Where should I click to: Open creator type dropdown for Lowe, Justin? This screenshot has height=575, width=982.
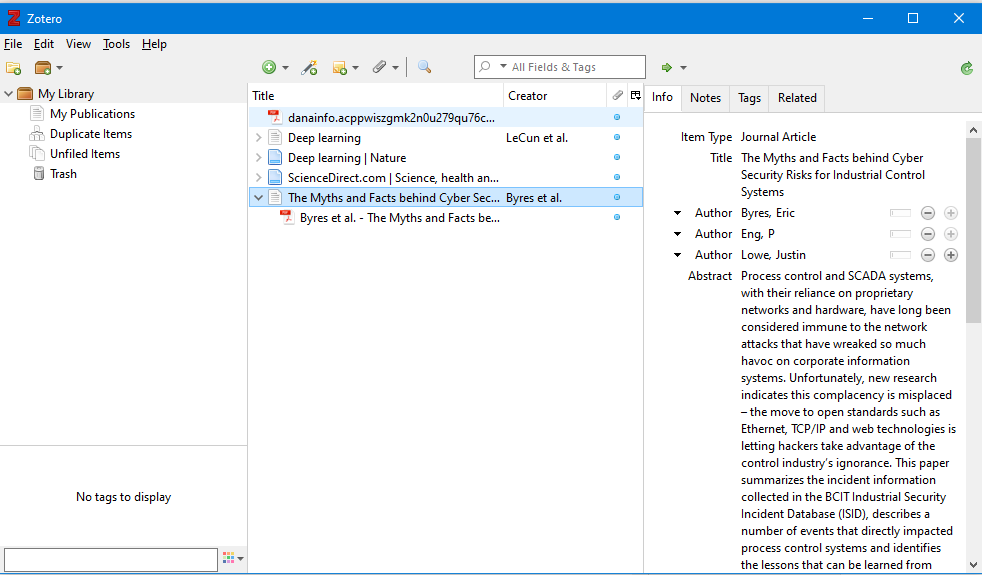point(677,256)
